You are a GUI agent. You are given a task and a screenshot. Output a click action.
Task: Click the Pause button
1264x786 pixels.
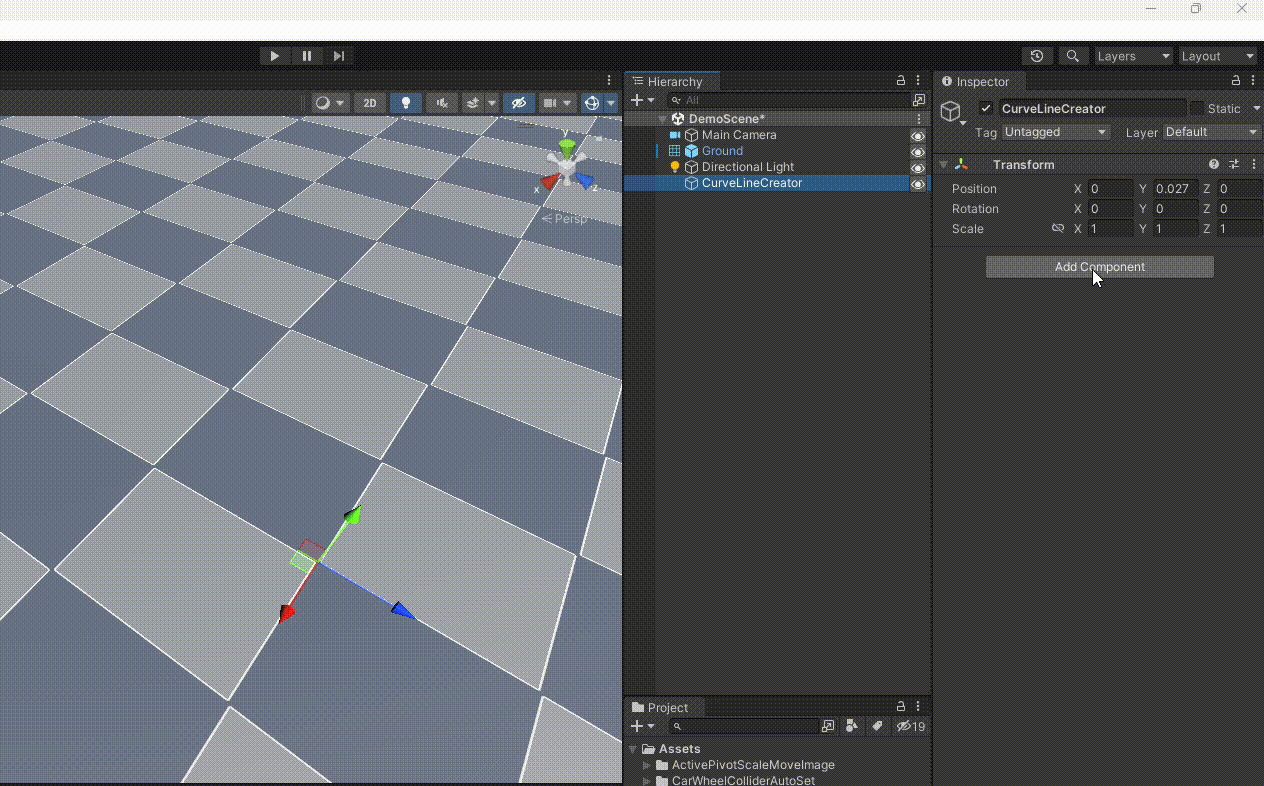click(x=307, y=56)
